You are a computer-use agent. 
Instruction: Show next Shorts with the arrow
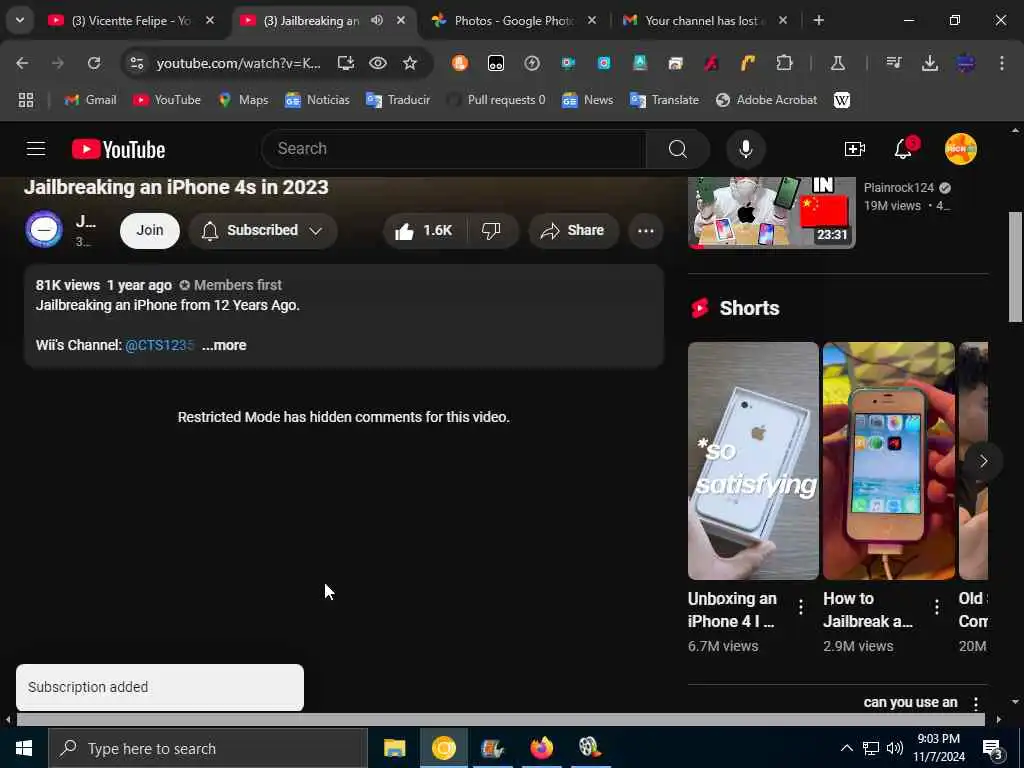click(983, 461)
